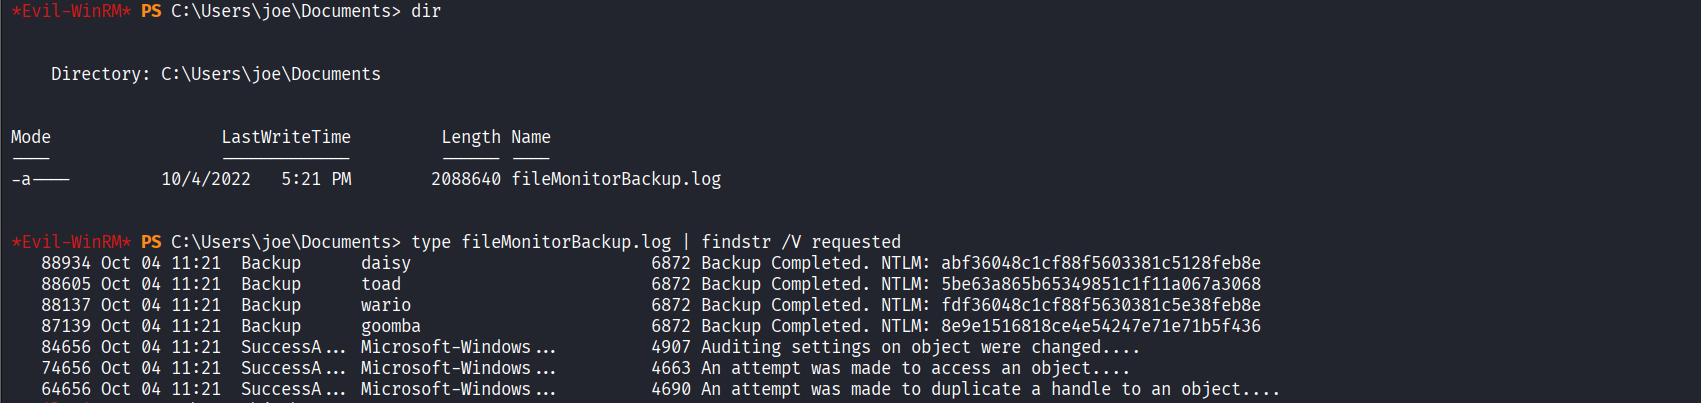The image size is (1701, 403).
Task: Click the Length column header
Action: click(471, 137)
